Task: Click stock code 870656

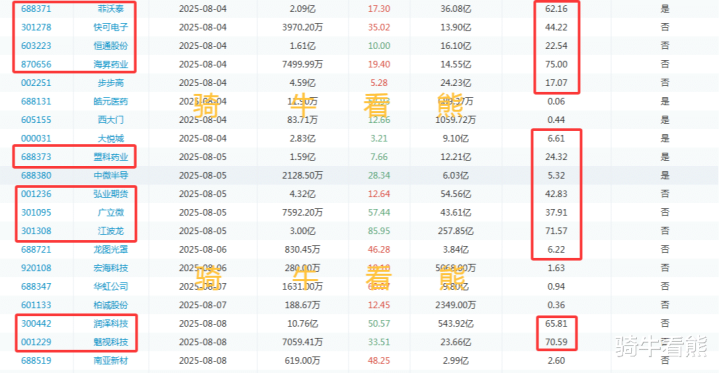Action: 36,64
